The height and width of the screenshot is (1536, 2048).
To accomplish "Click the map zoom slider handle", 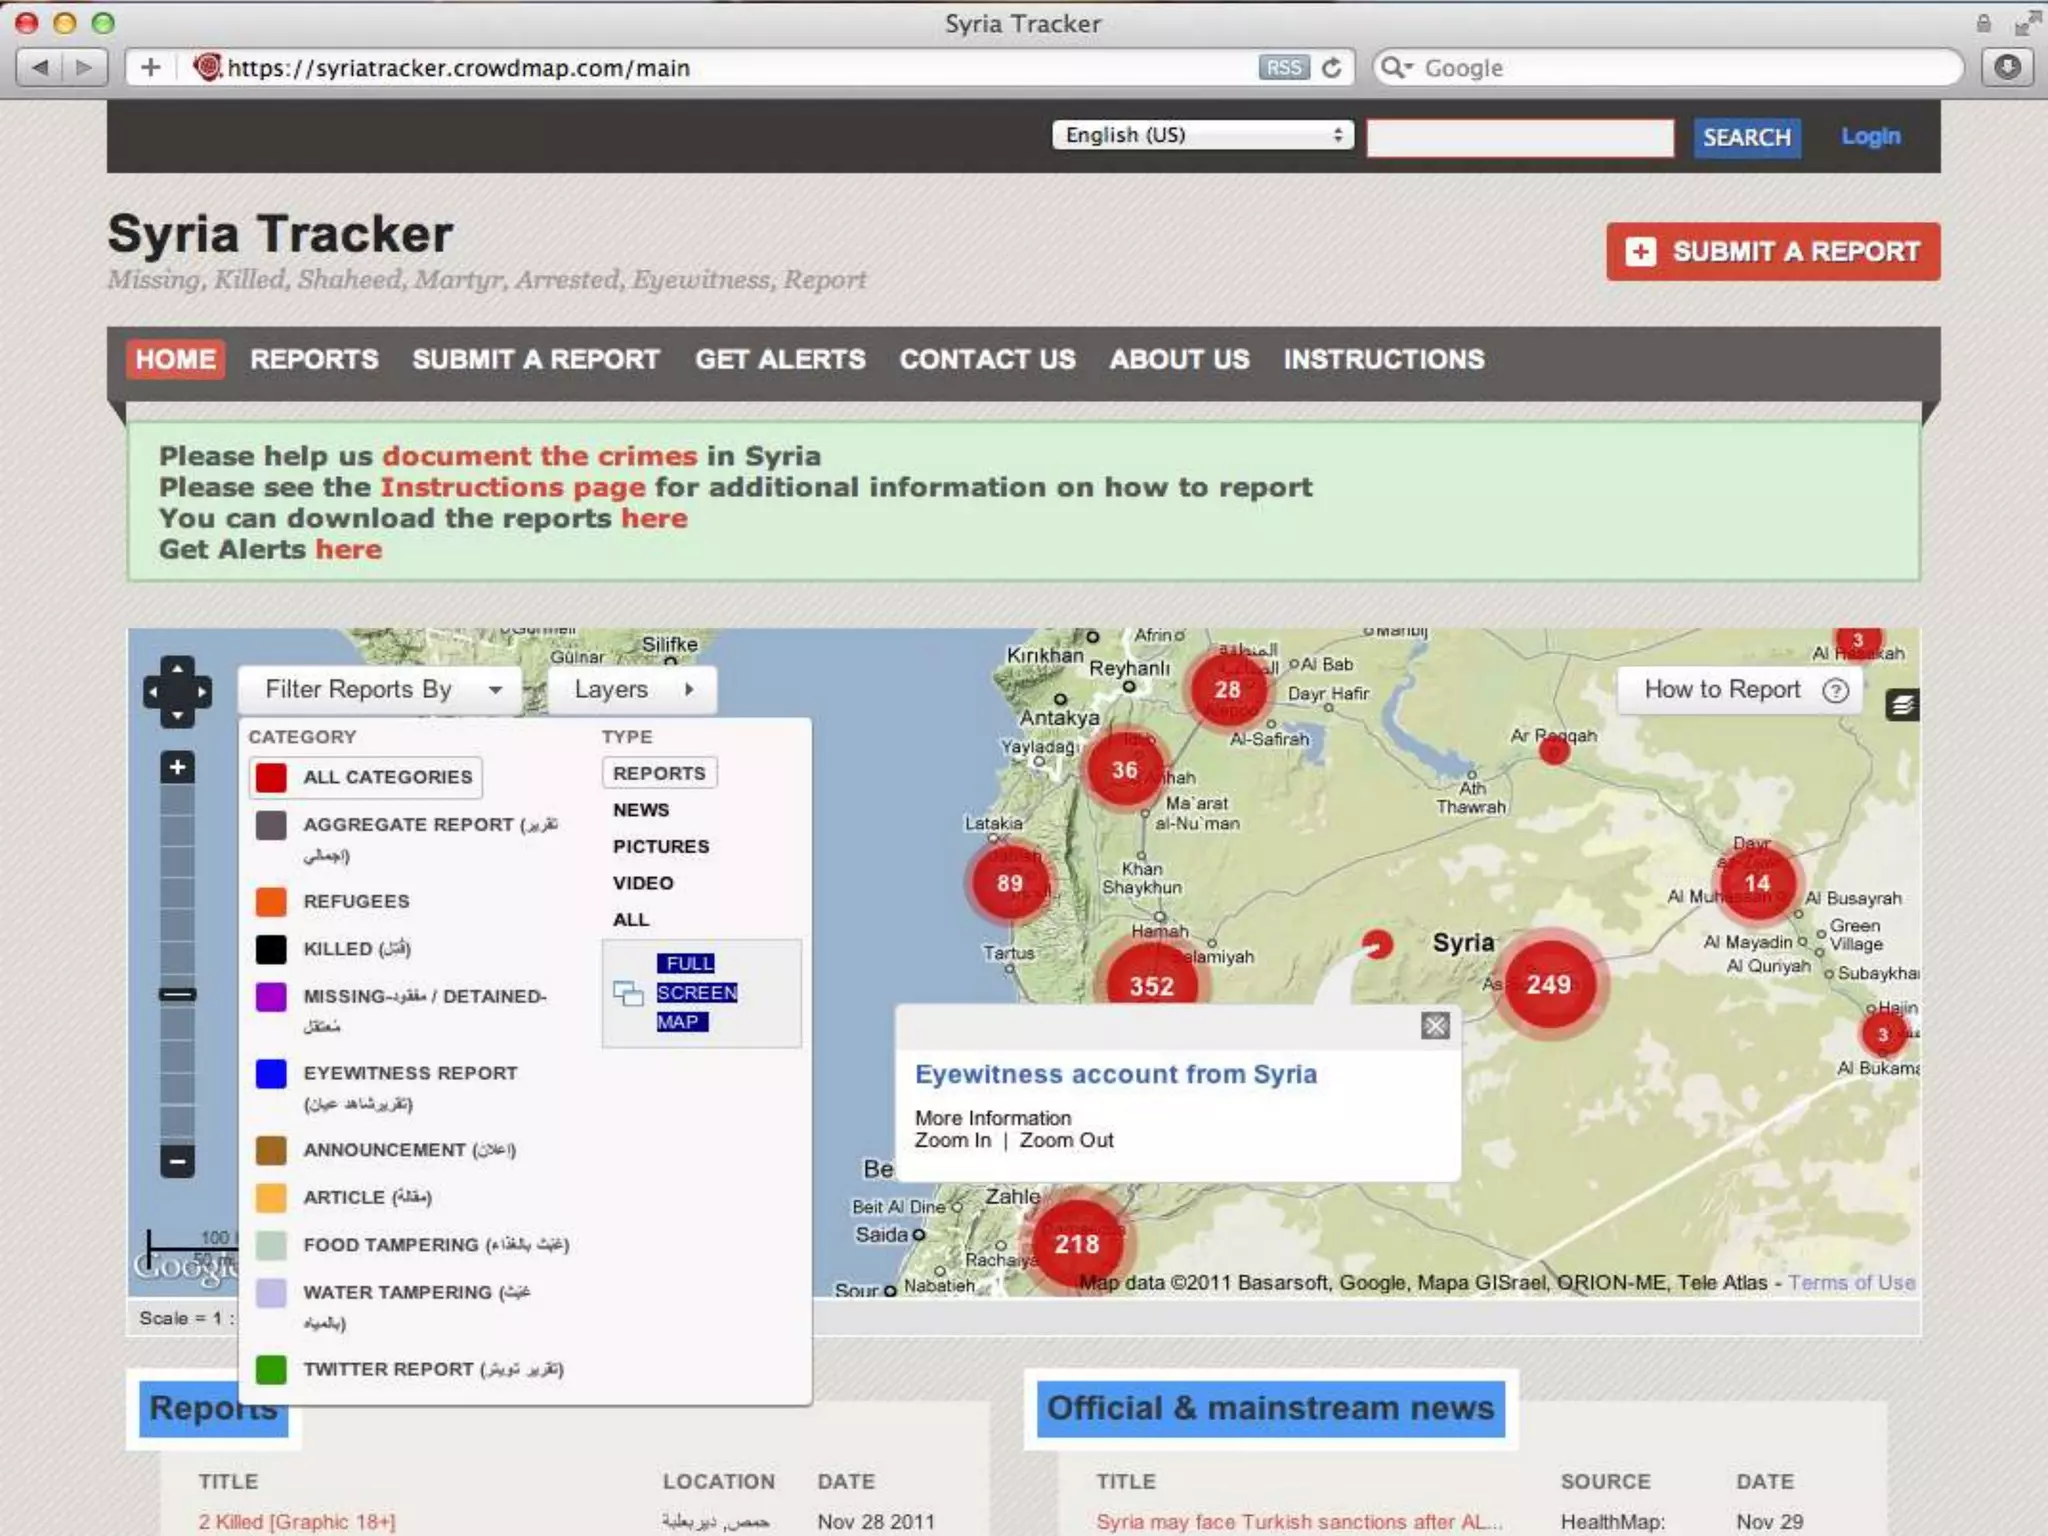I will tap(177, 994).
